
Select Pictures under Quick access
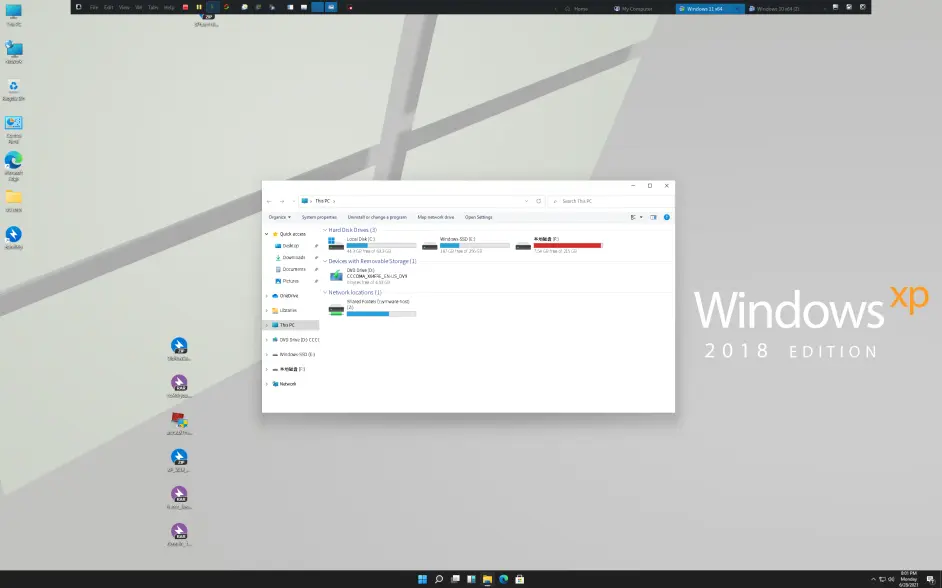point(291,281)
